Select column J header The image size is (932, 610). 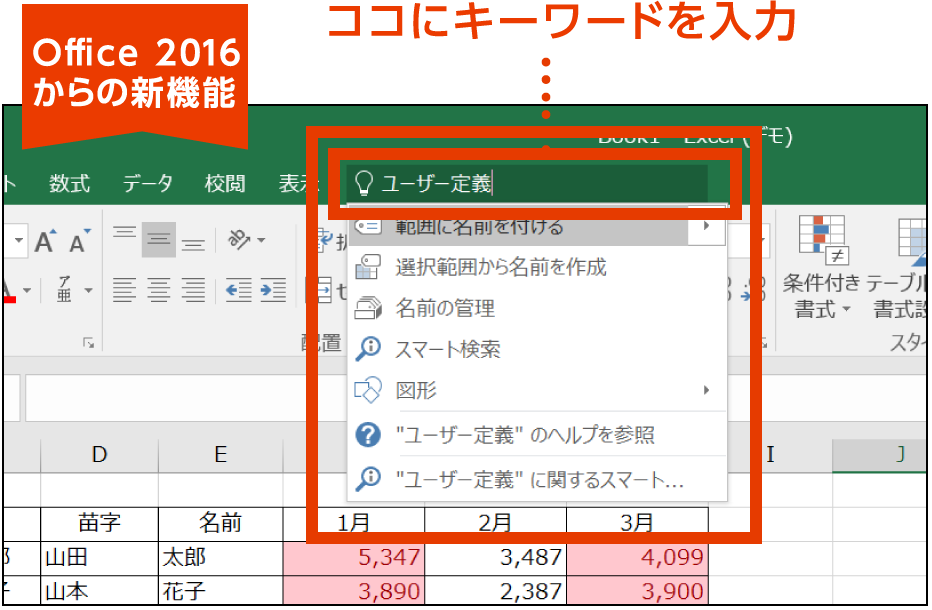(879, 455)
